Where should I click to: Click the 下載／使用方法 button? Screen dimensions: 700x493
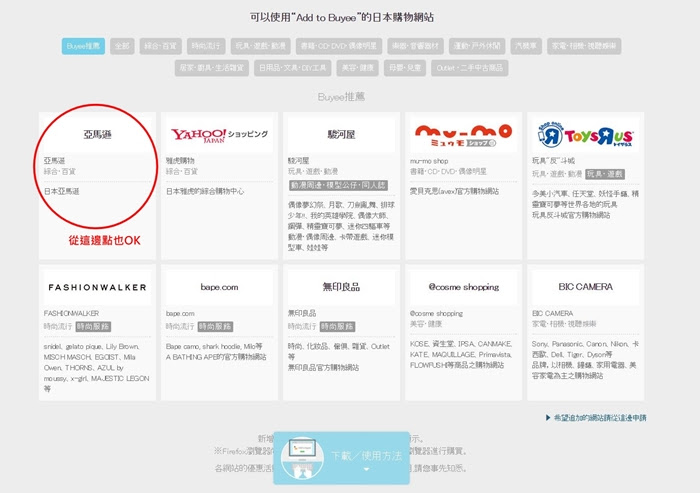(342, 458)
